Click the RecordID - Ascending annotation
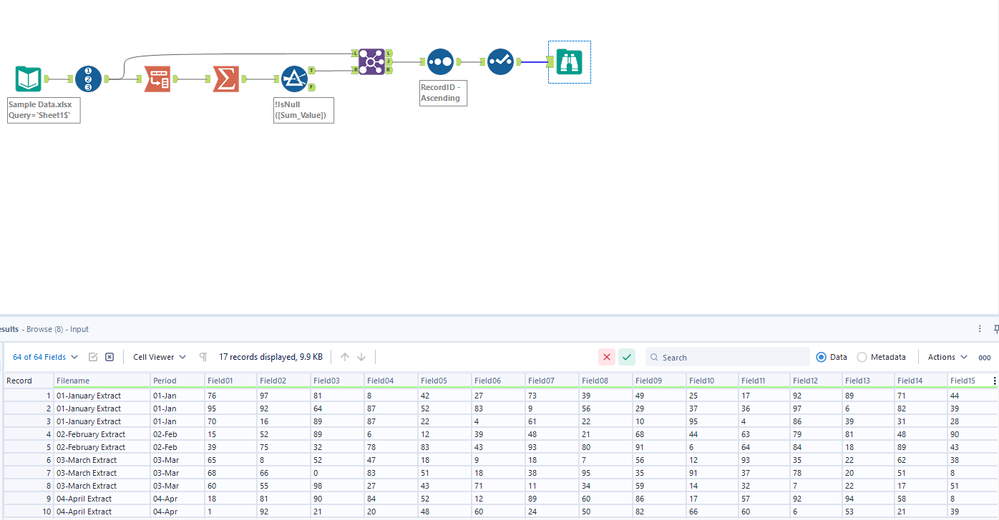The height and width of the screenshot is (520, 999). pos(443,93)
